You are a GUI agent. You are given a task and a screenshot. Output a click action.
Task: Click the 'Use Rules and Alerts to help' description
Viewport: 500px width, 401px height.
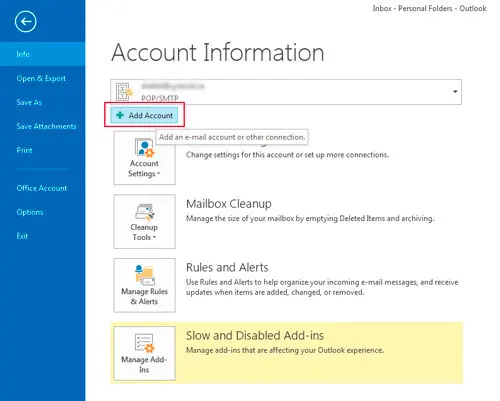(322, 287)
